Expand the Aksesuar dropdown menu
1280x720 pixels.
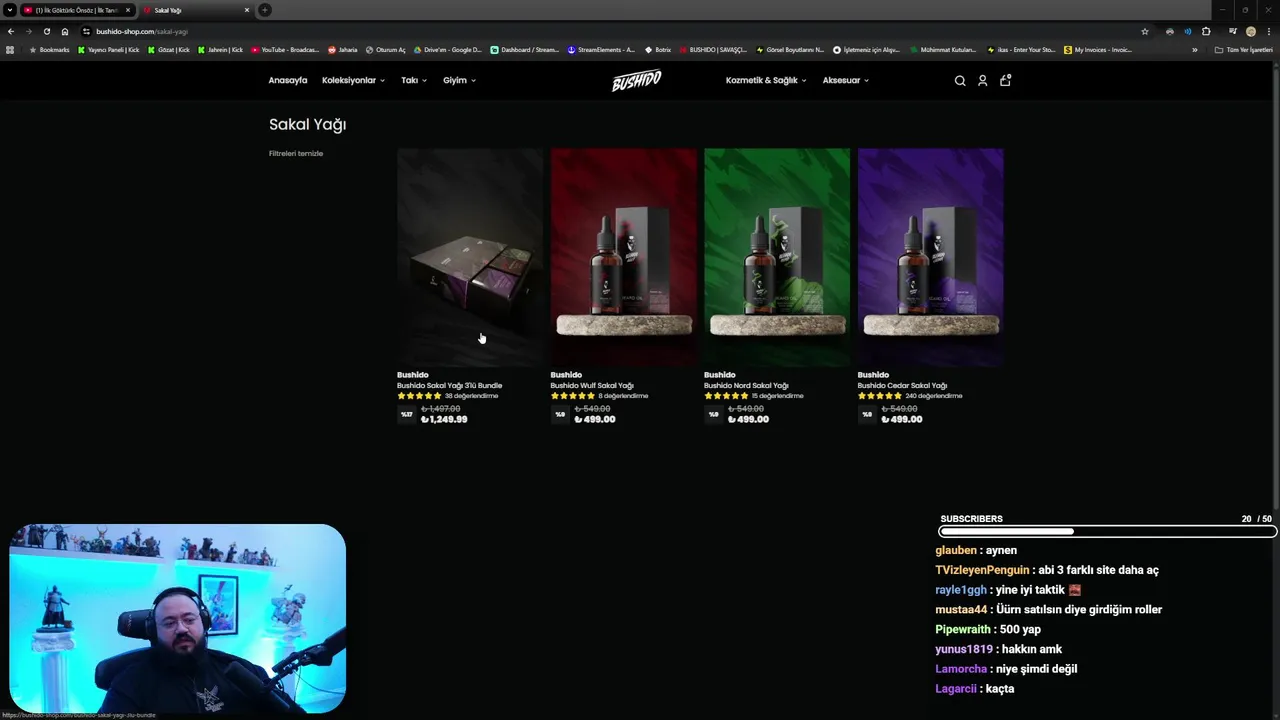[846, 81]
